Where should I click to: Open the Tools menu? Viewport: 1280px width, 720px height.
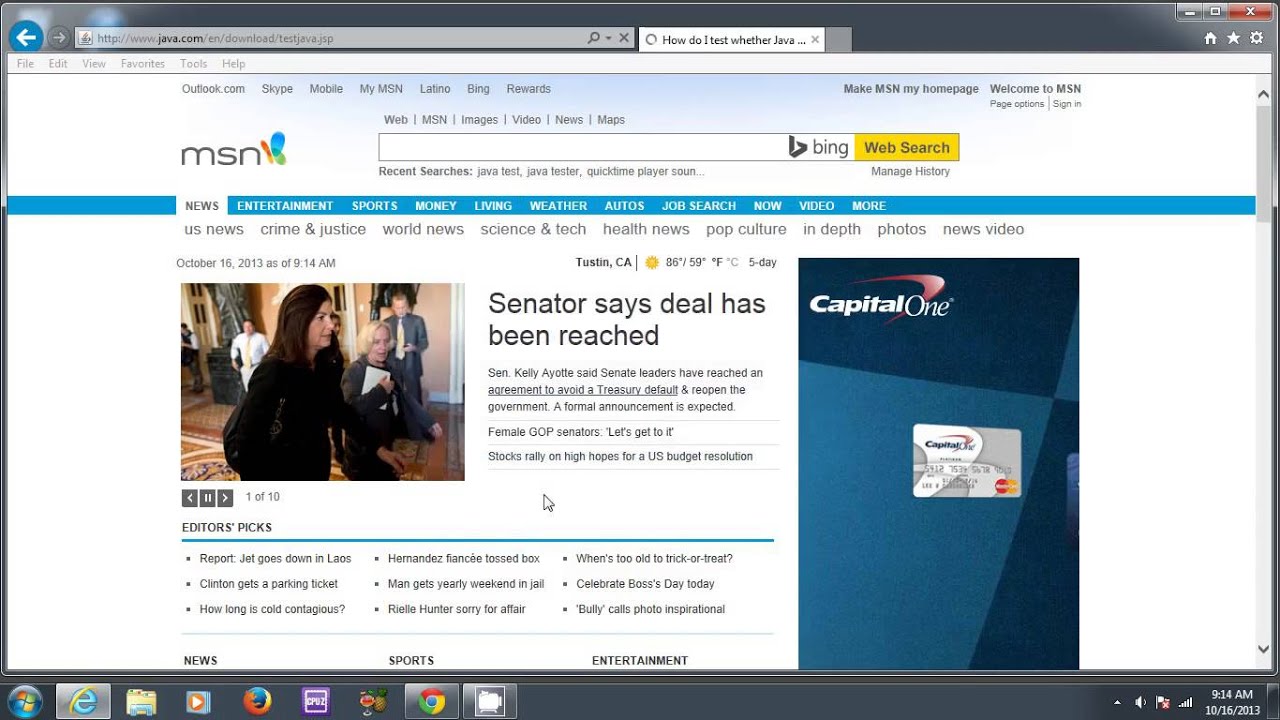[x=194, y=64]
